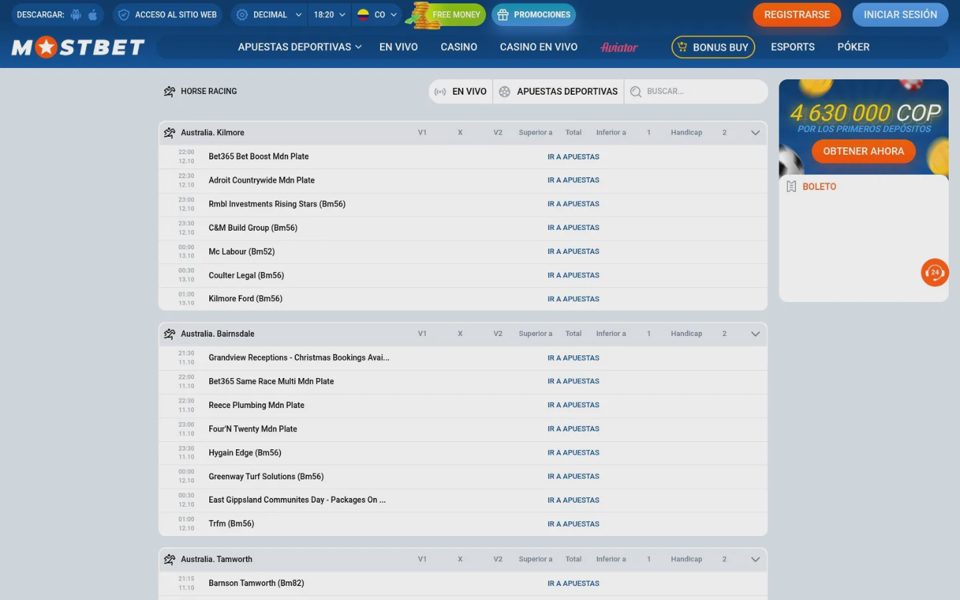This screenshot has width=960, height=600.
Task: Click the Boleto ticket icon
Action: pos(791,187)
